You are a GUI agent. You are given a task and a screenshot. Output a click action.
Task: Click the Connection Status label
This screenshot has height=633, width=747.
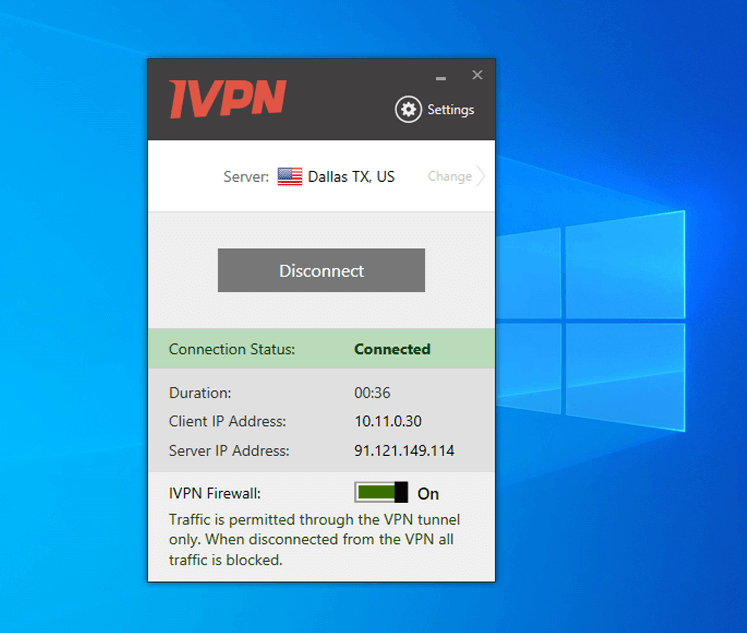[x=232, y=349]
